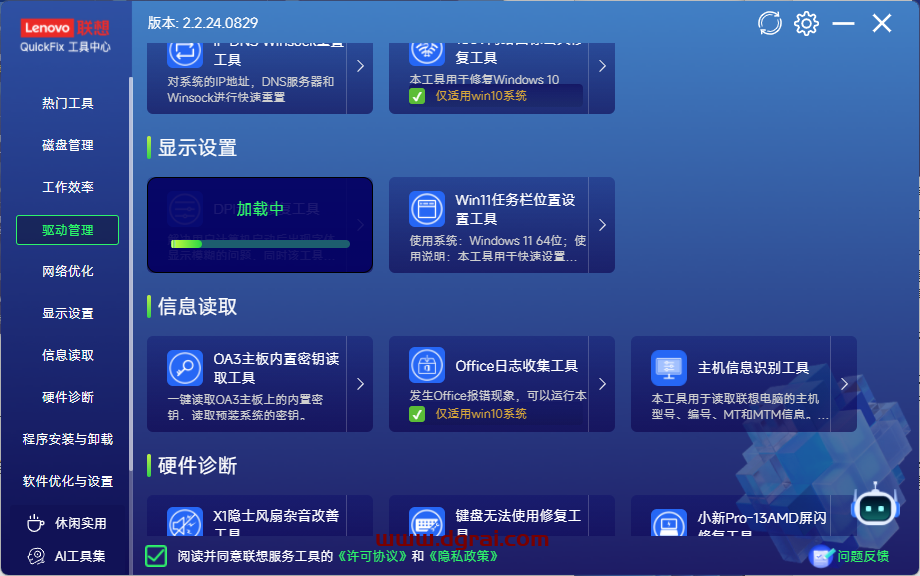Open the robot assistant icon
Viewport: 920px width, 576px height.
875,508
